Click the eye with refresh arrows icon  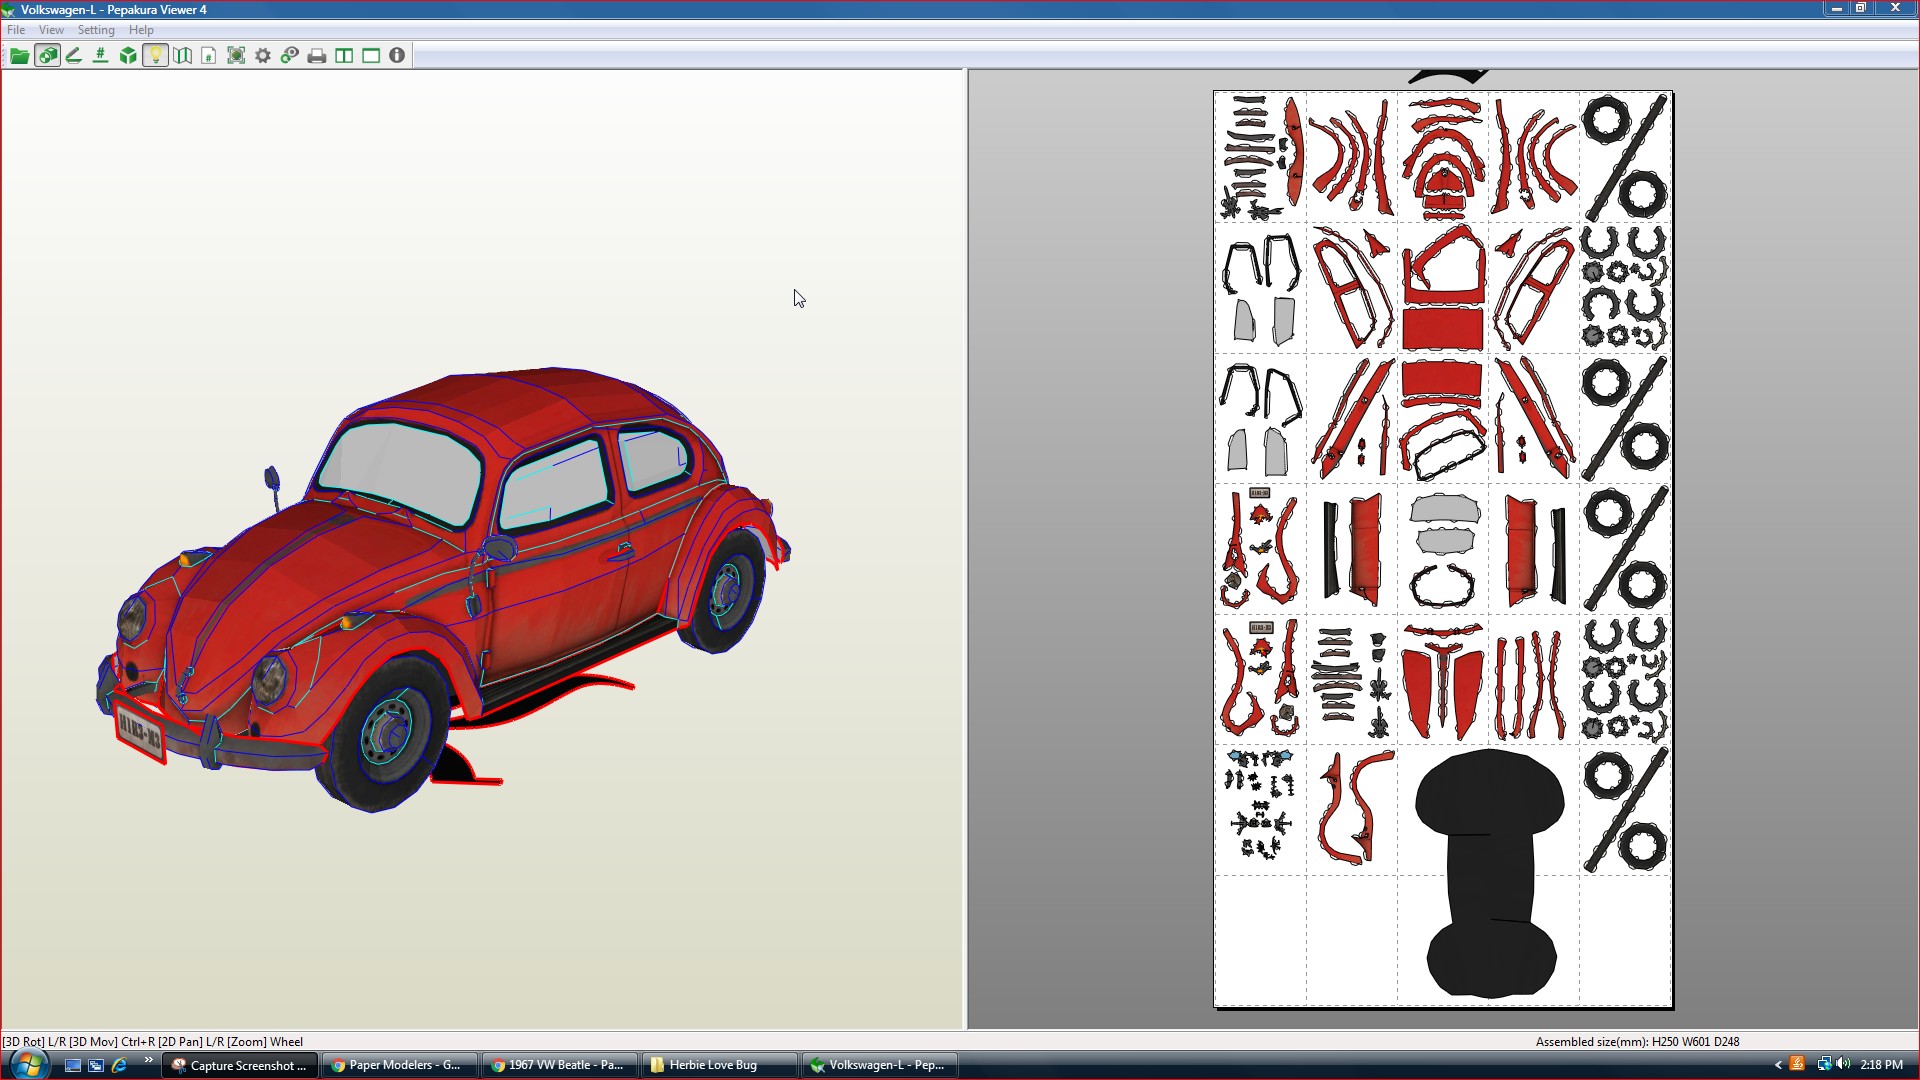[290, 56]
